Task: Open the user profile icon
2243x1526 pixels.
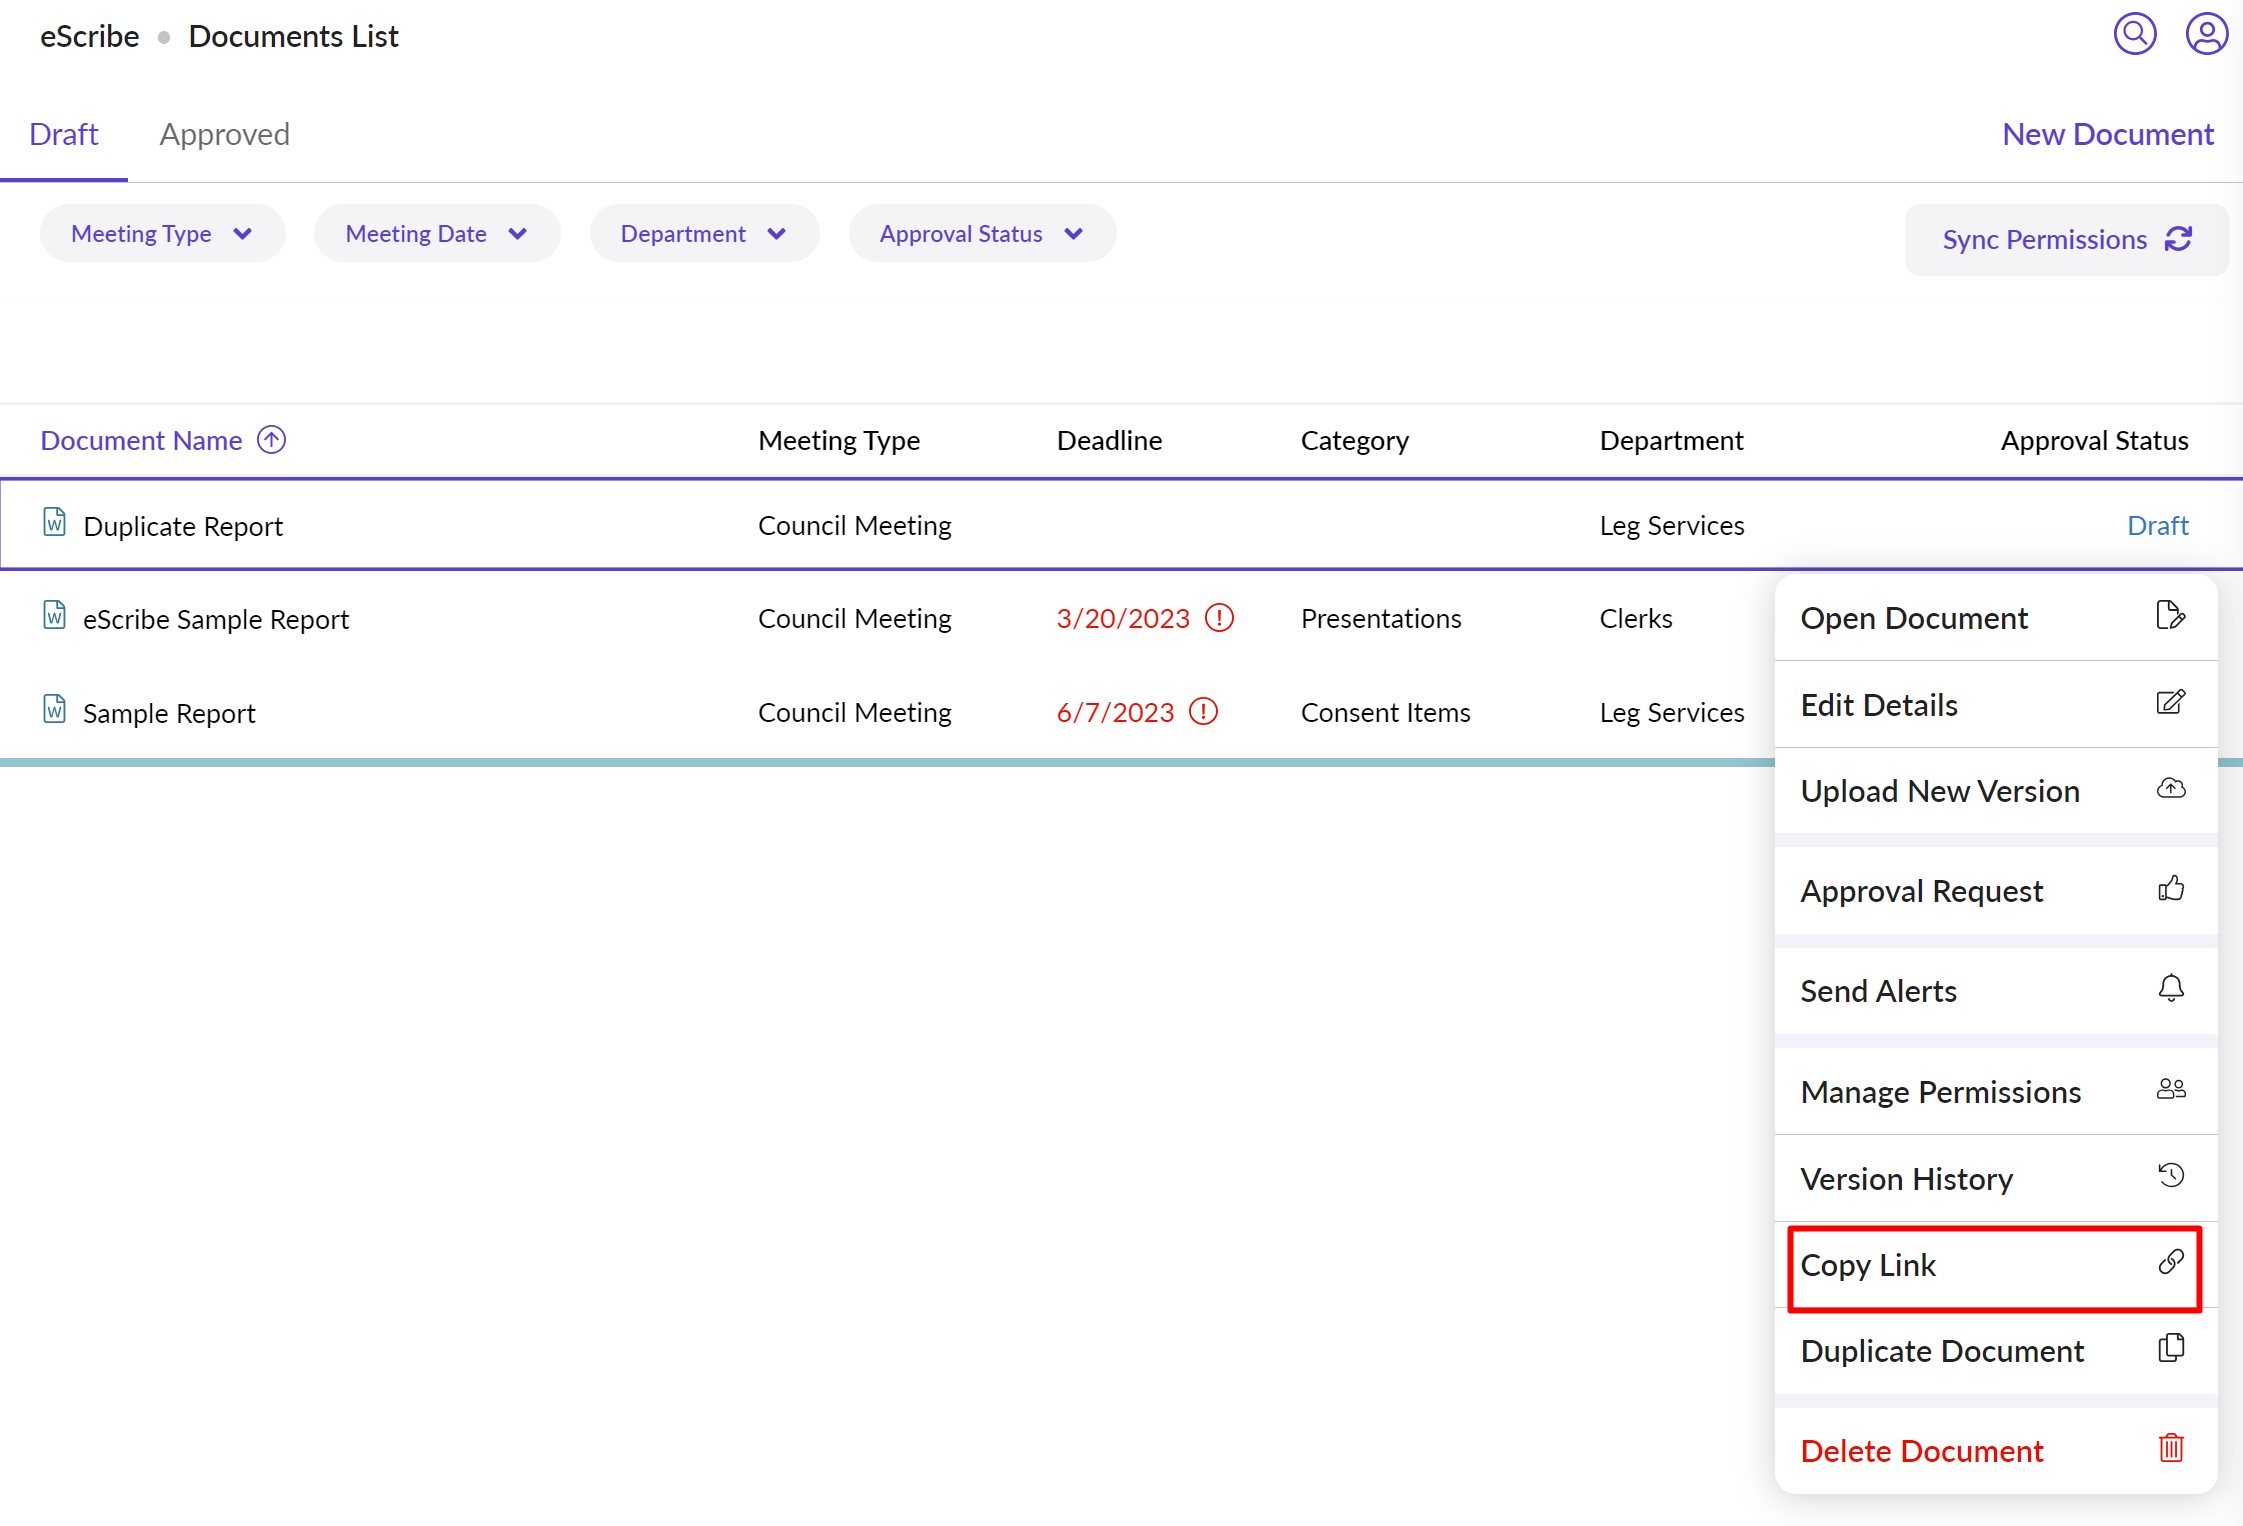Action: [2206, 35]
